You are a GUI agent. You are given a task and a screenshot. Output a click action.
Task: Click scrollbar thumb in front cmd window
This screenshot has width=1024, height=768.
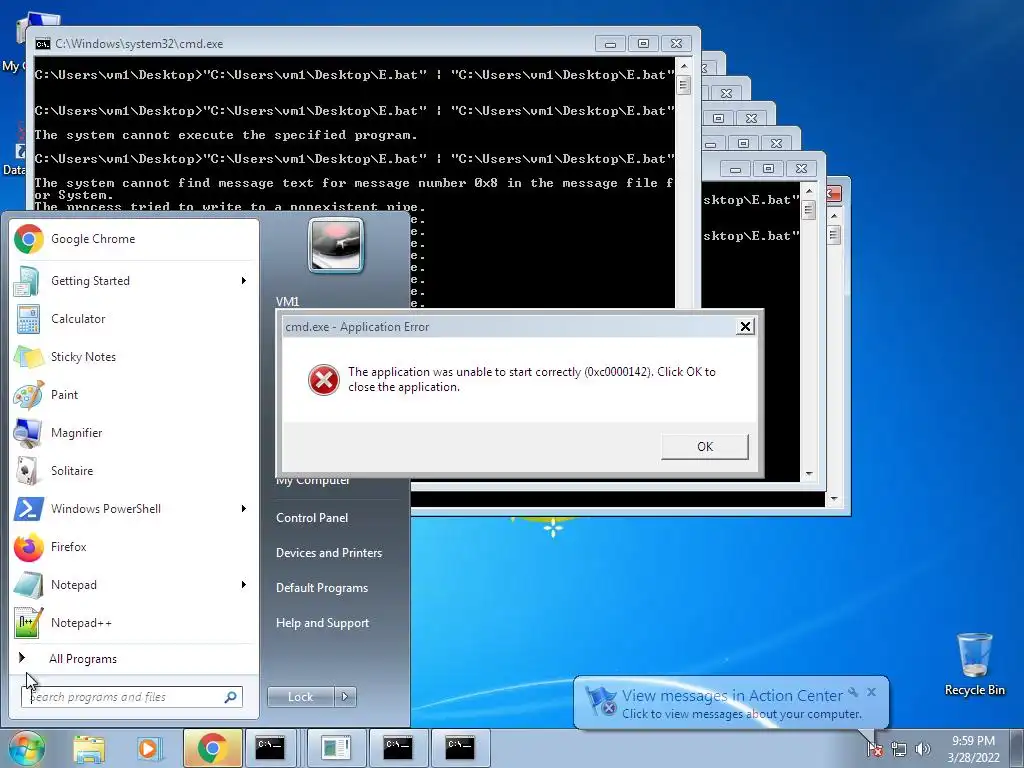684,85
